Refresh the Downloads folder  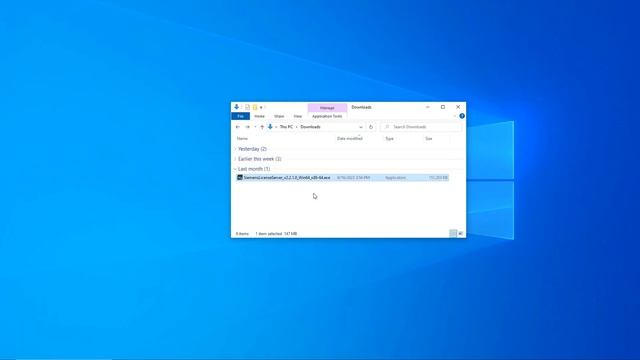point(371,127)
